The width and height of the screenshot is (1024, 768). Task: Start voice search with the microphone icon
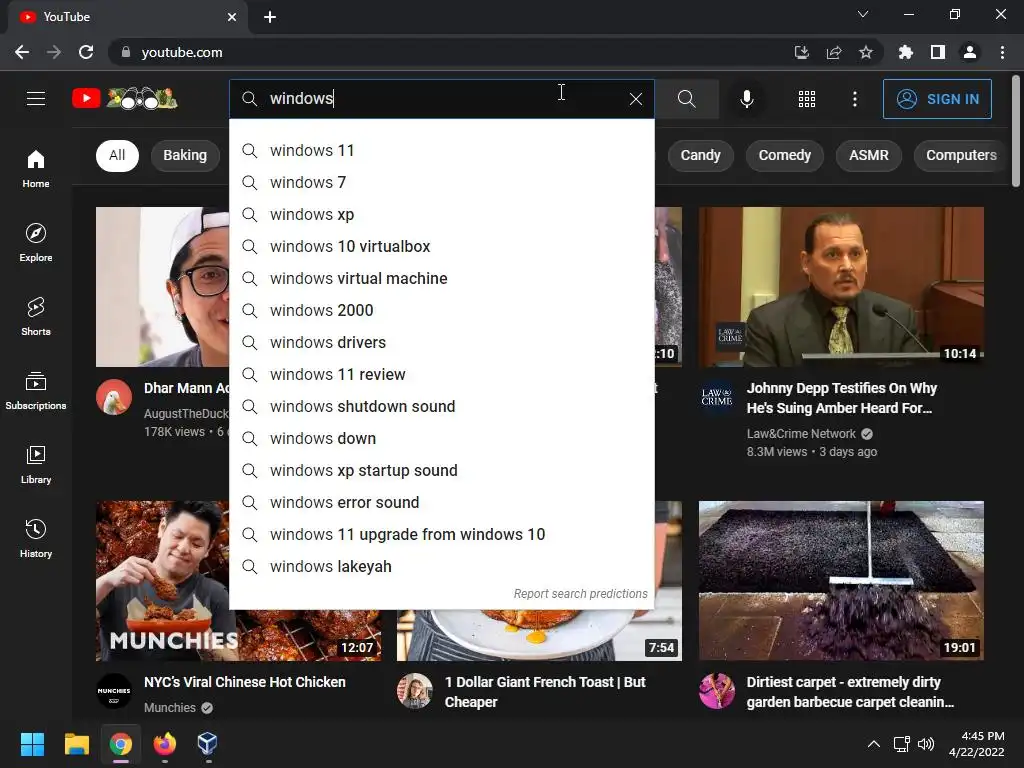746,99
